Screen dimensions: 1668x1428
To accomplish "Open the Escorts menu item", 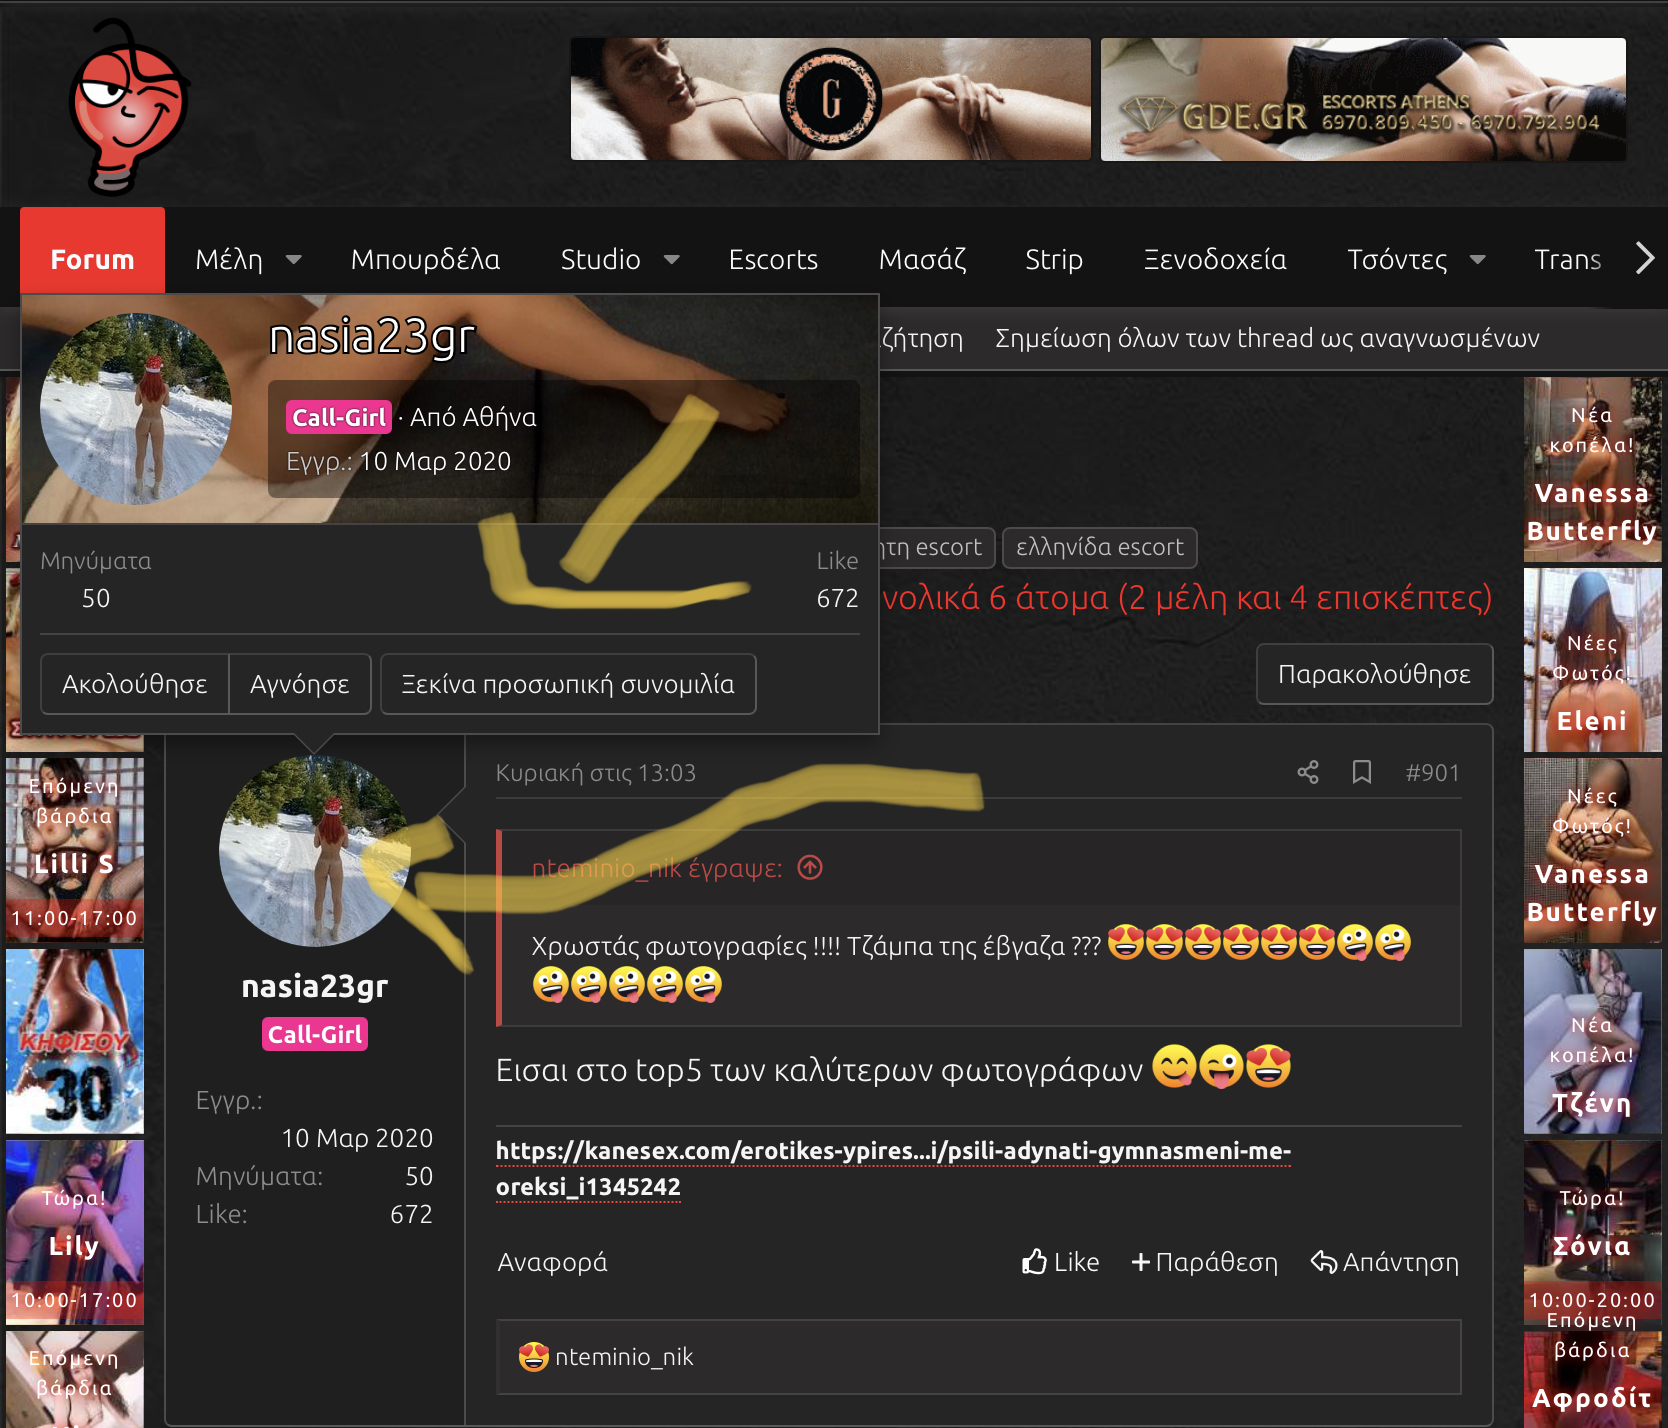I will [x=773, y=260].
